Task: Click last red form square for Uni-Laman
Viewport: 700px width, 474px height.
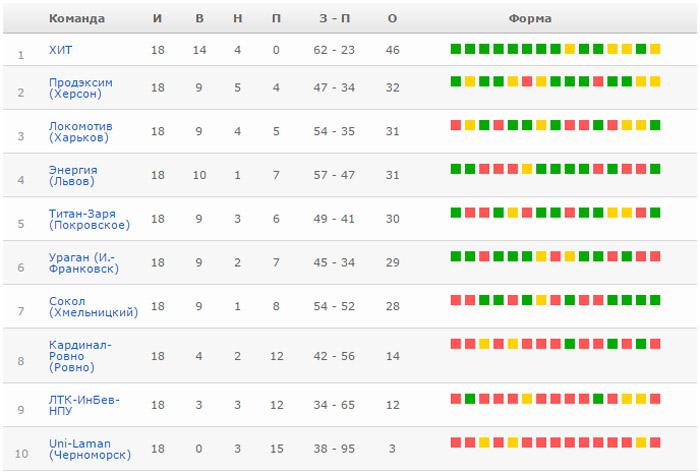Action: point(655,443)
